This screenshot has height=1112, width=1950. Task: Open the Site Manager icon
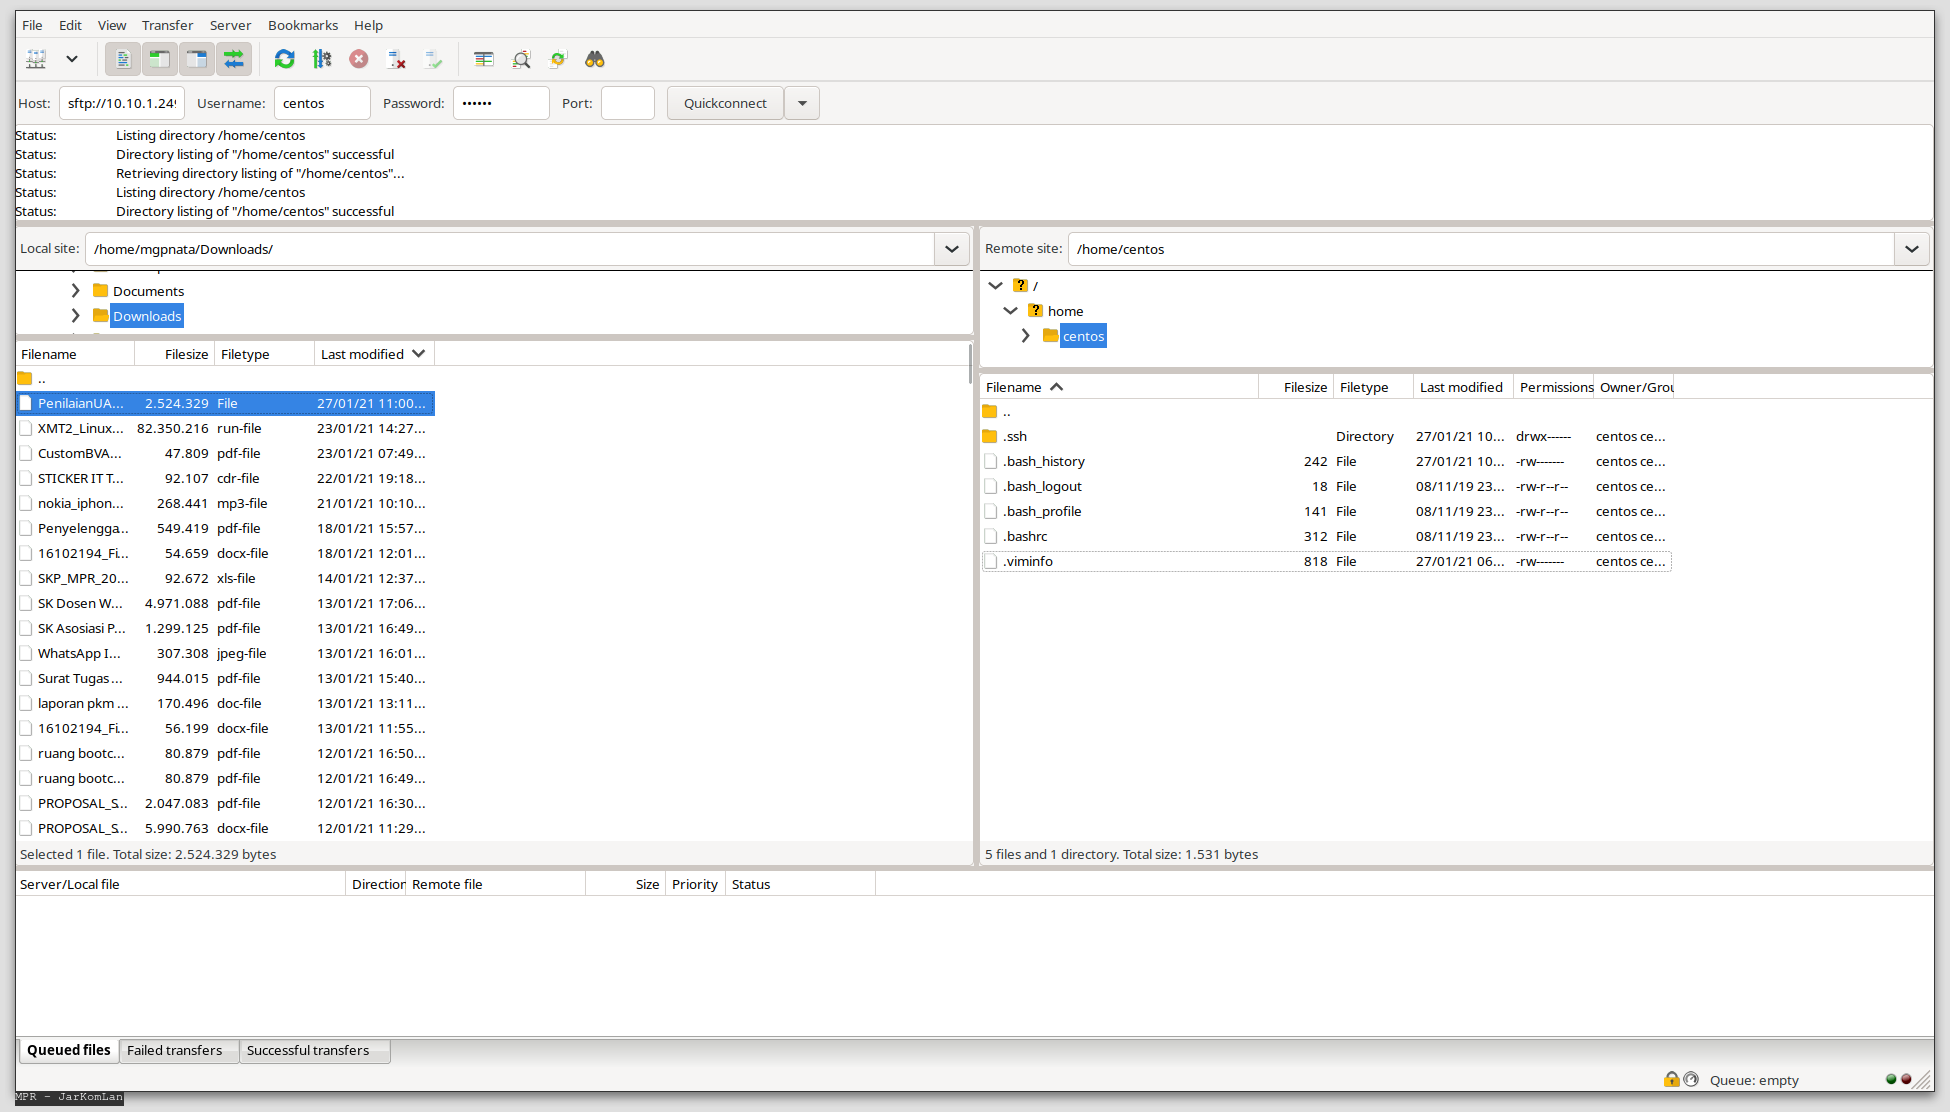click(36, 59)
